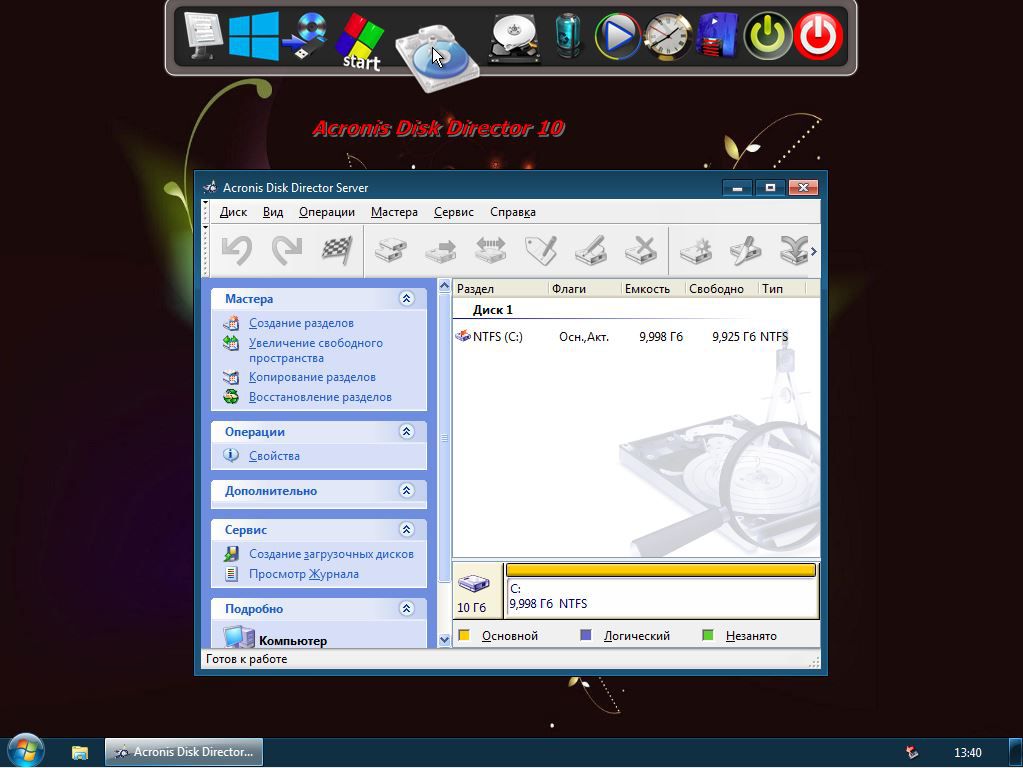Open the Вид menu

pos(273,212)
